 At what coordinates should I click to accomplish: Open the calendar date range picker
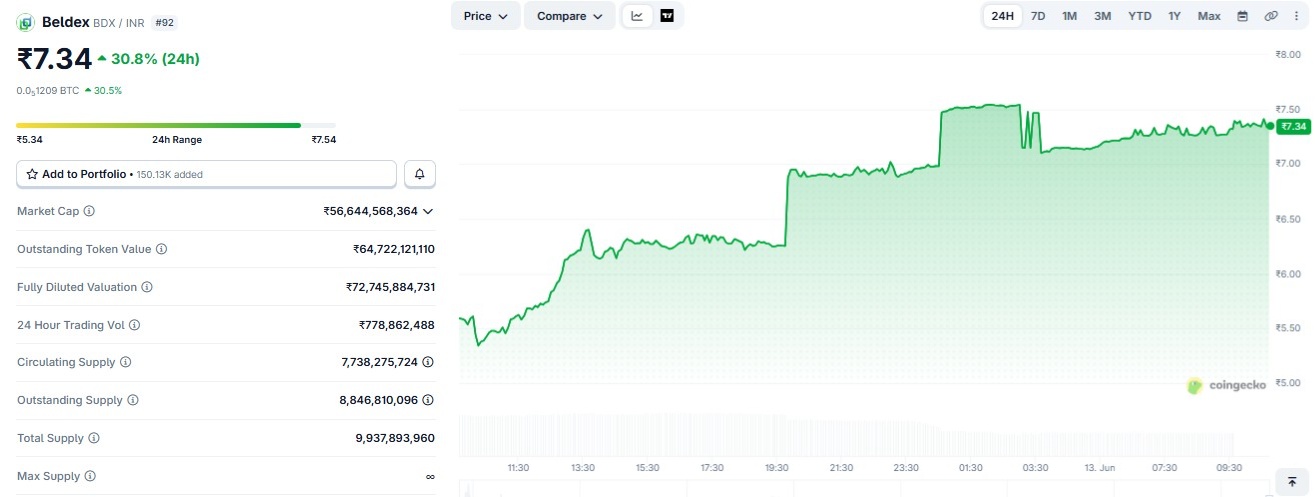[1243, 16]
